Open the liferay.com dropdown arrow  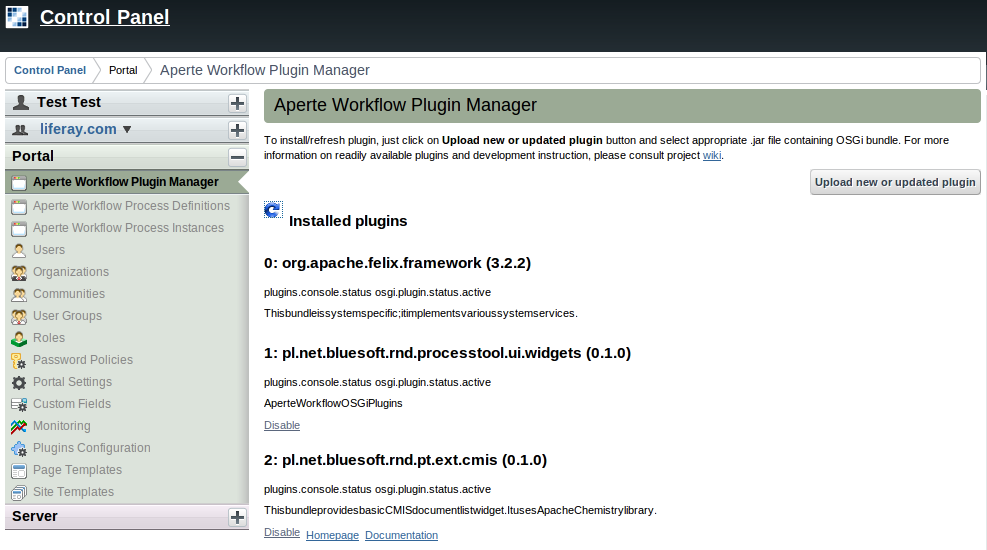(127, 130)
